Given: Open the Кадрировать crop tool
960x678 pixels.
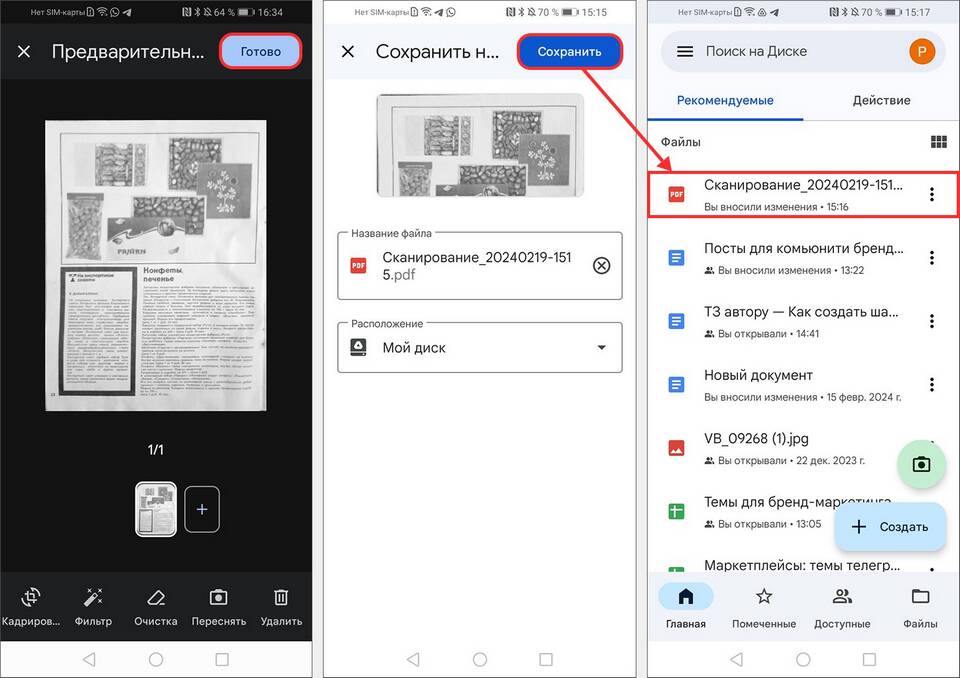Looking at the screenshot, I should 31,607.
